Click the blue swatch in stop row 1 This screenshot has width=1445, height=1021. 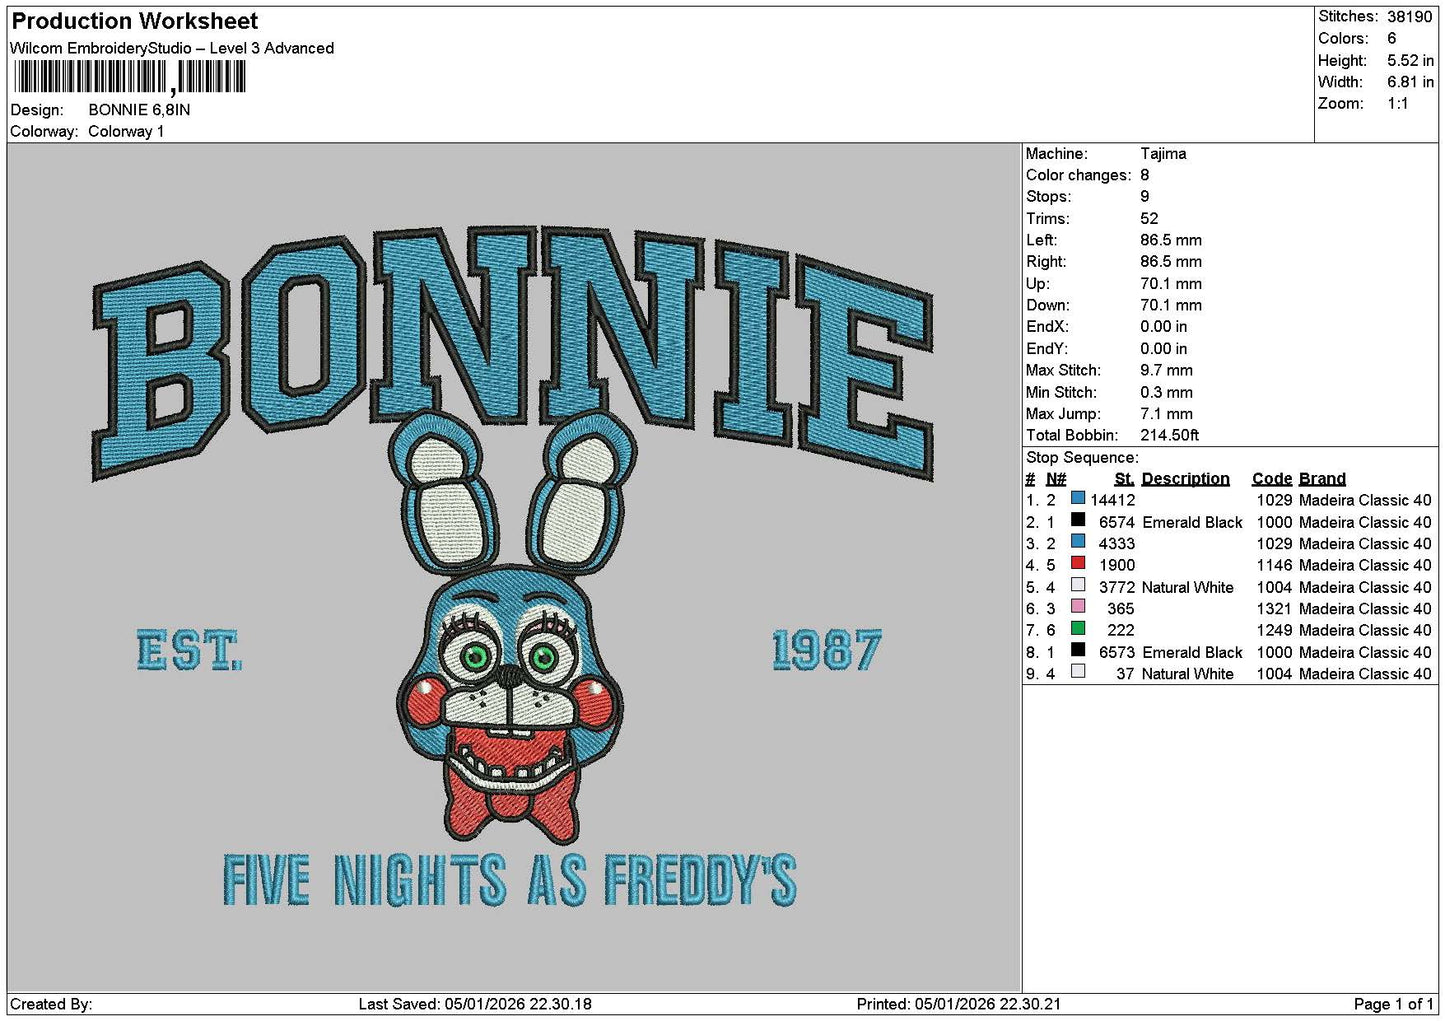pyautogui.click(x=1078, y=498)
